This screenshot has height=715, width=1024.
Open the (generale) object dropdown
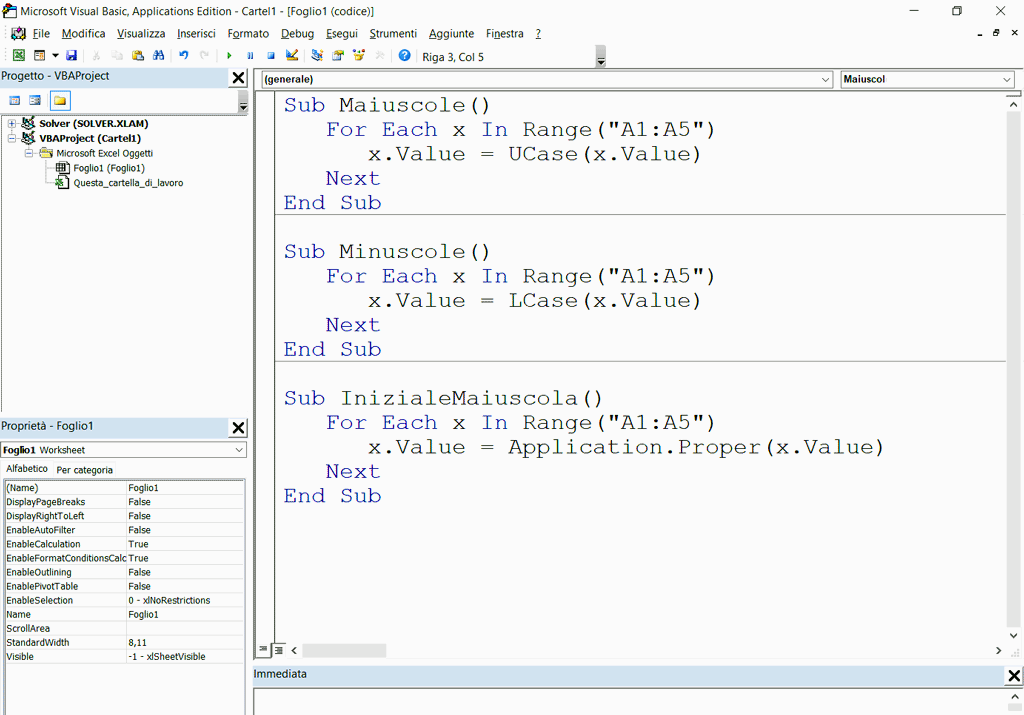click(x=547, y=79)
